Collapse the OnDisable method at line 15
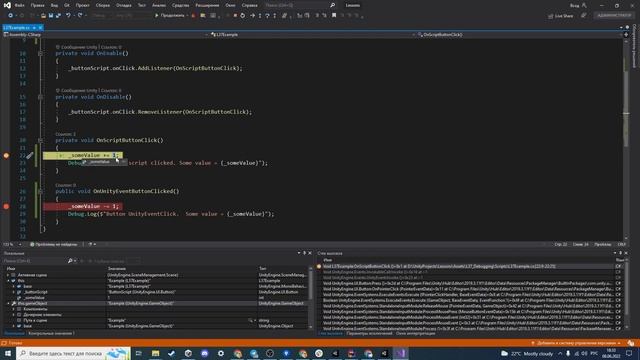The image size is (640, 360). click(x=40, y=97)
